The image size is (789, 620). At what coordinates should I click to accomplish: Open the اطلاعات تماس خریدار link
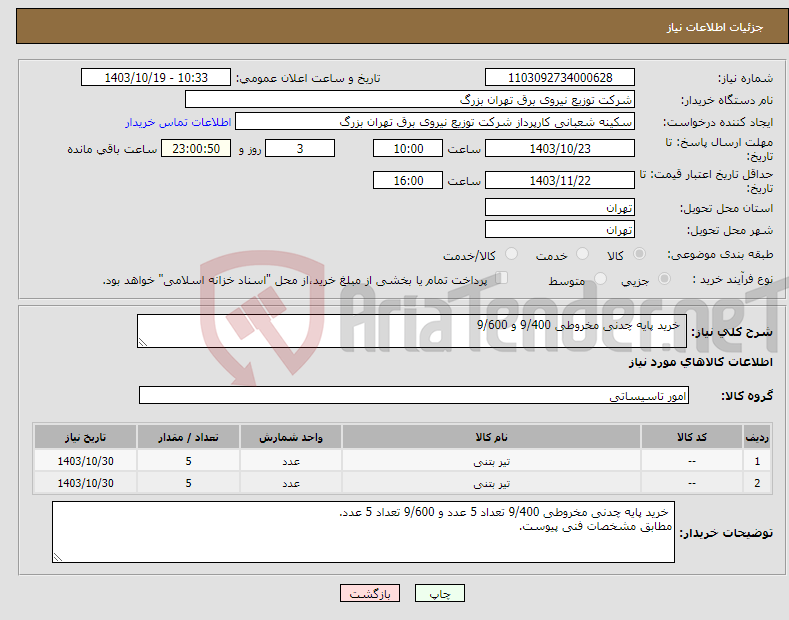click(178, 122)
